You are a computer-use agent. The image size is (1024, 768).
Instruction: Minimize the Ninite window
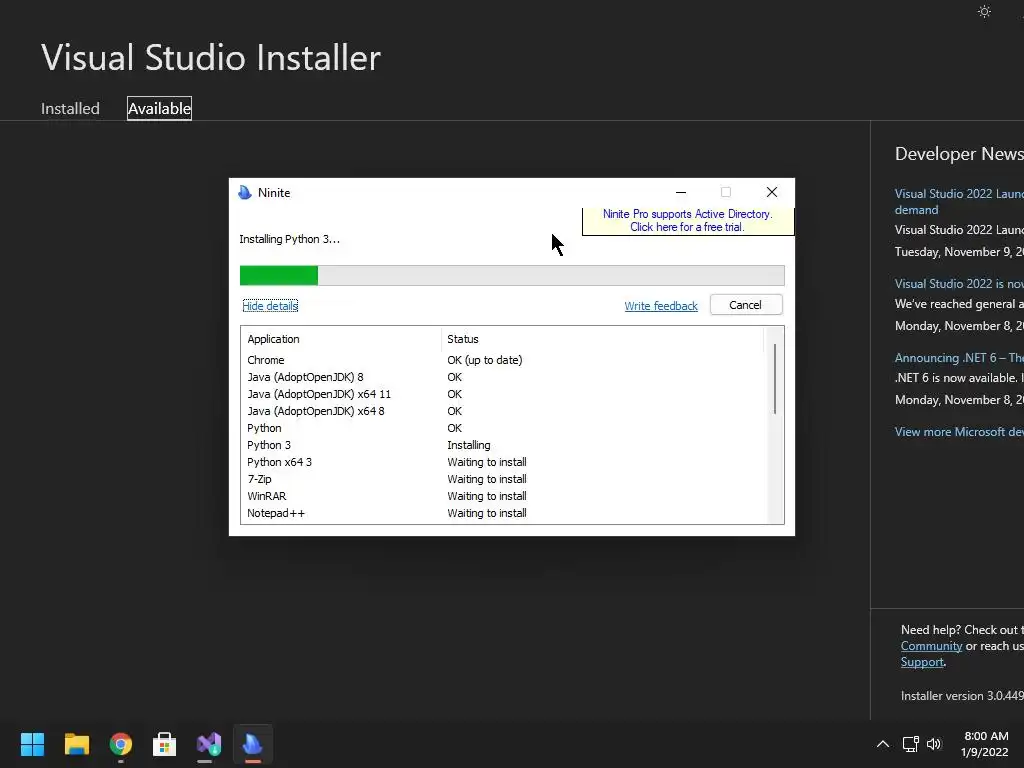click(x=680, y=192)
